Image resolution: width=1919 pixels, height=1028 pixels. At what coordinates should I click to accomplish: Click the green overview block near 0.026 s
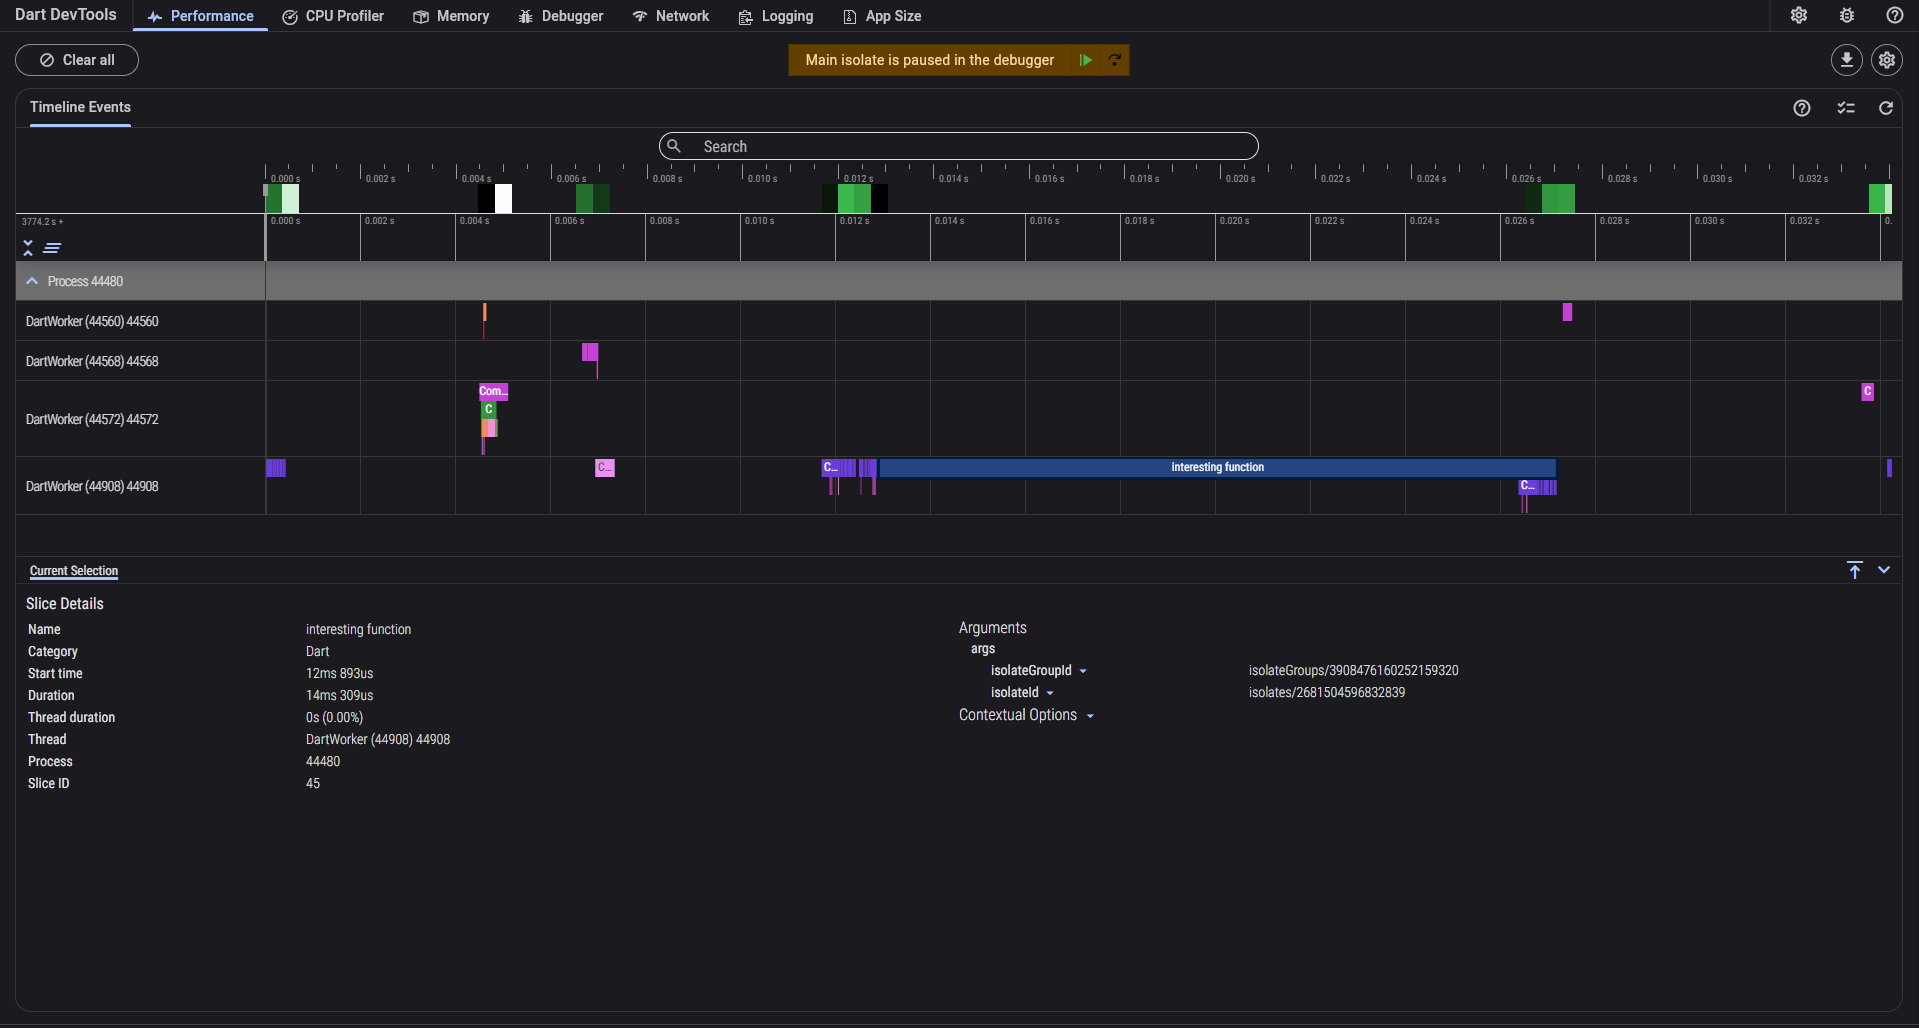coord(1558,198)
